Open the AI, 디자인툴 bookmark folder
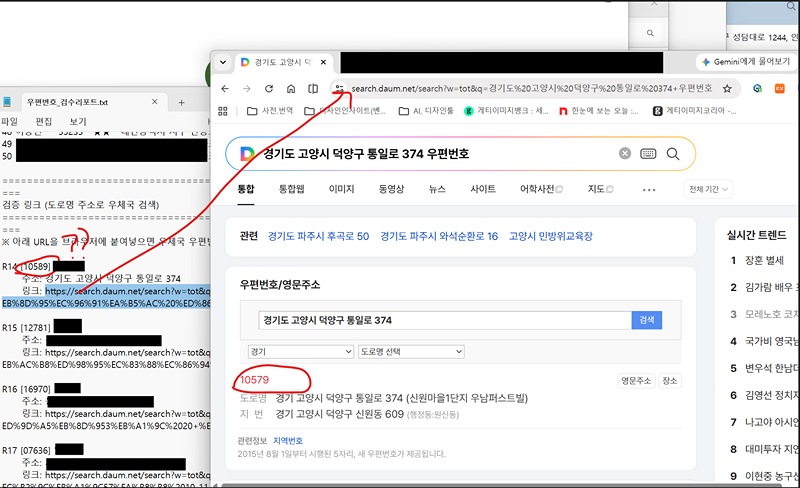 pos(426,111)
